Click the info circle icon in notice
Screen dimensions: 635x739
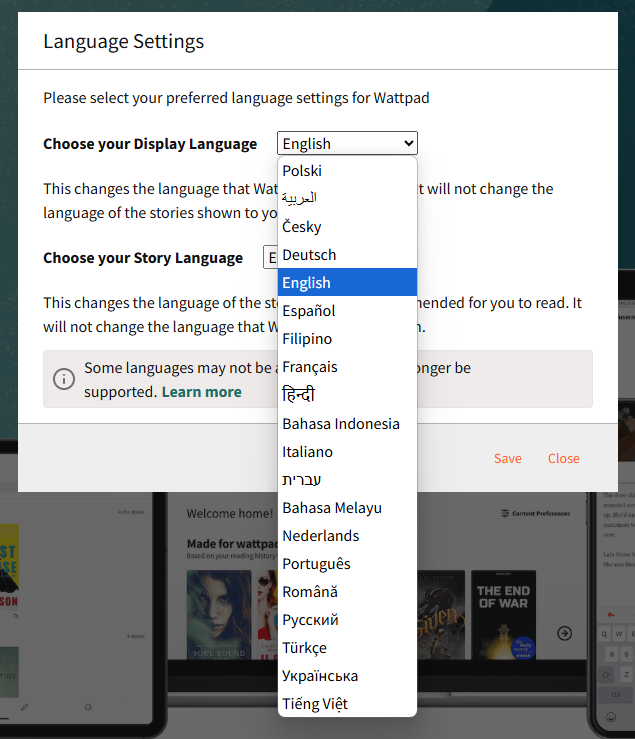tap(64, 379)
